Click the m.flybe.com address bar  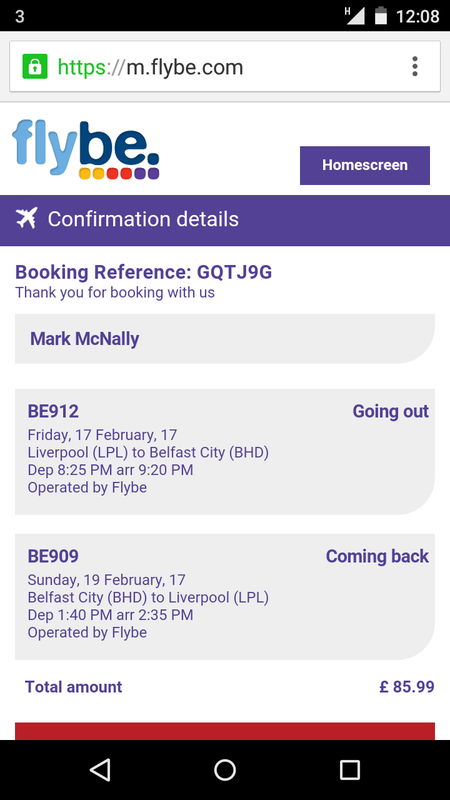click(x=224, y=67)
